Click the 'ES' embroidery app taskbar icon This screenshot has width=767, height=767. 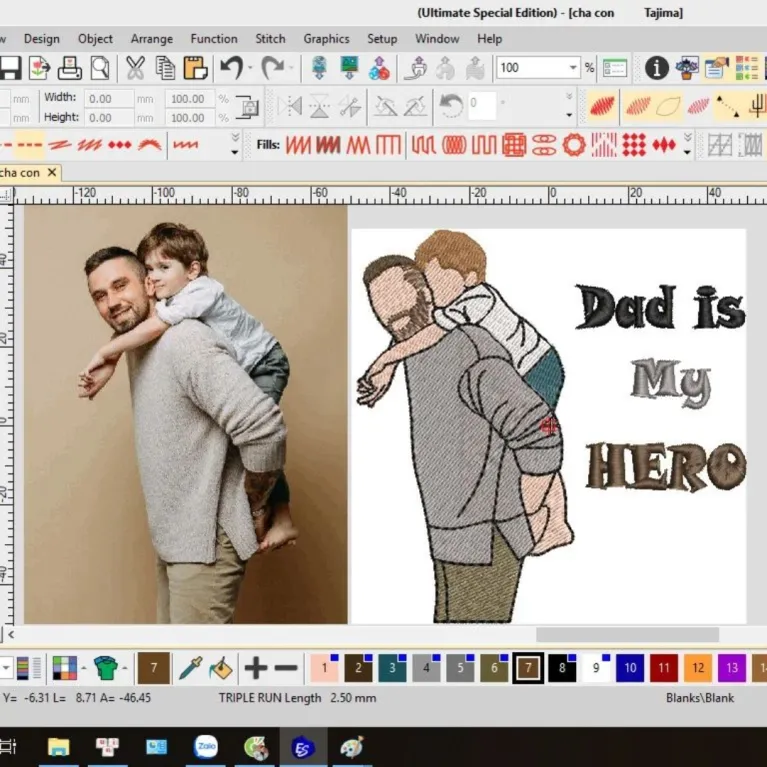pyautogui.click(x=303, y=747)
